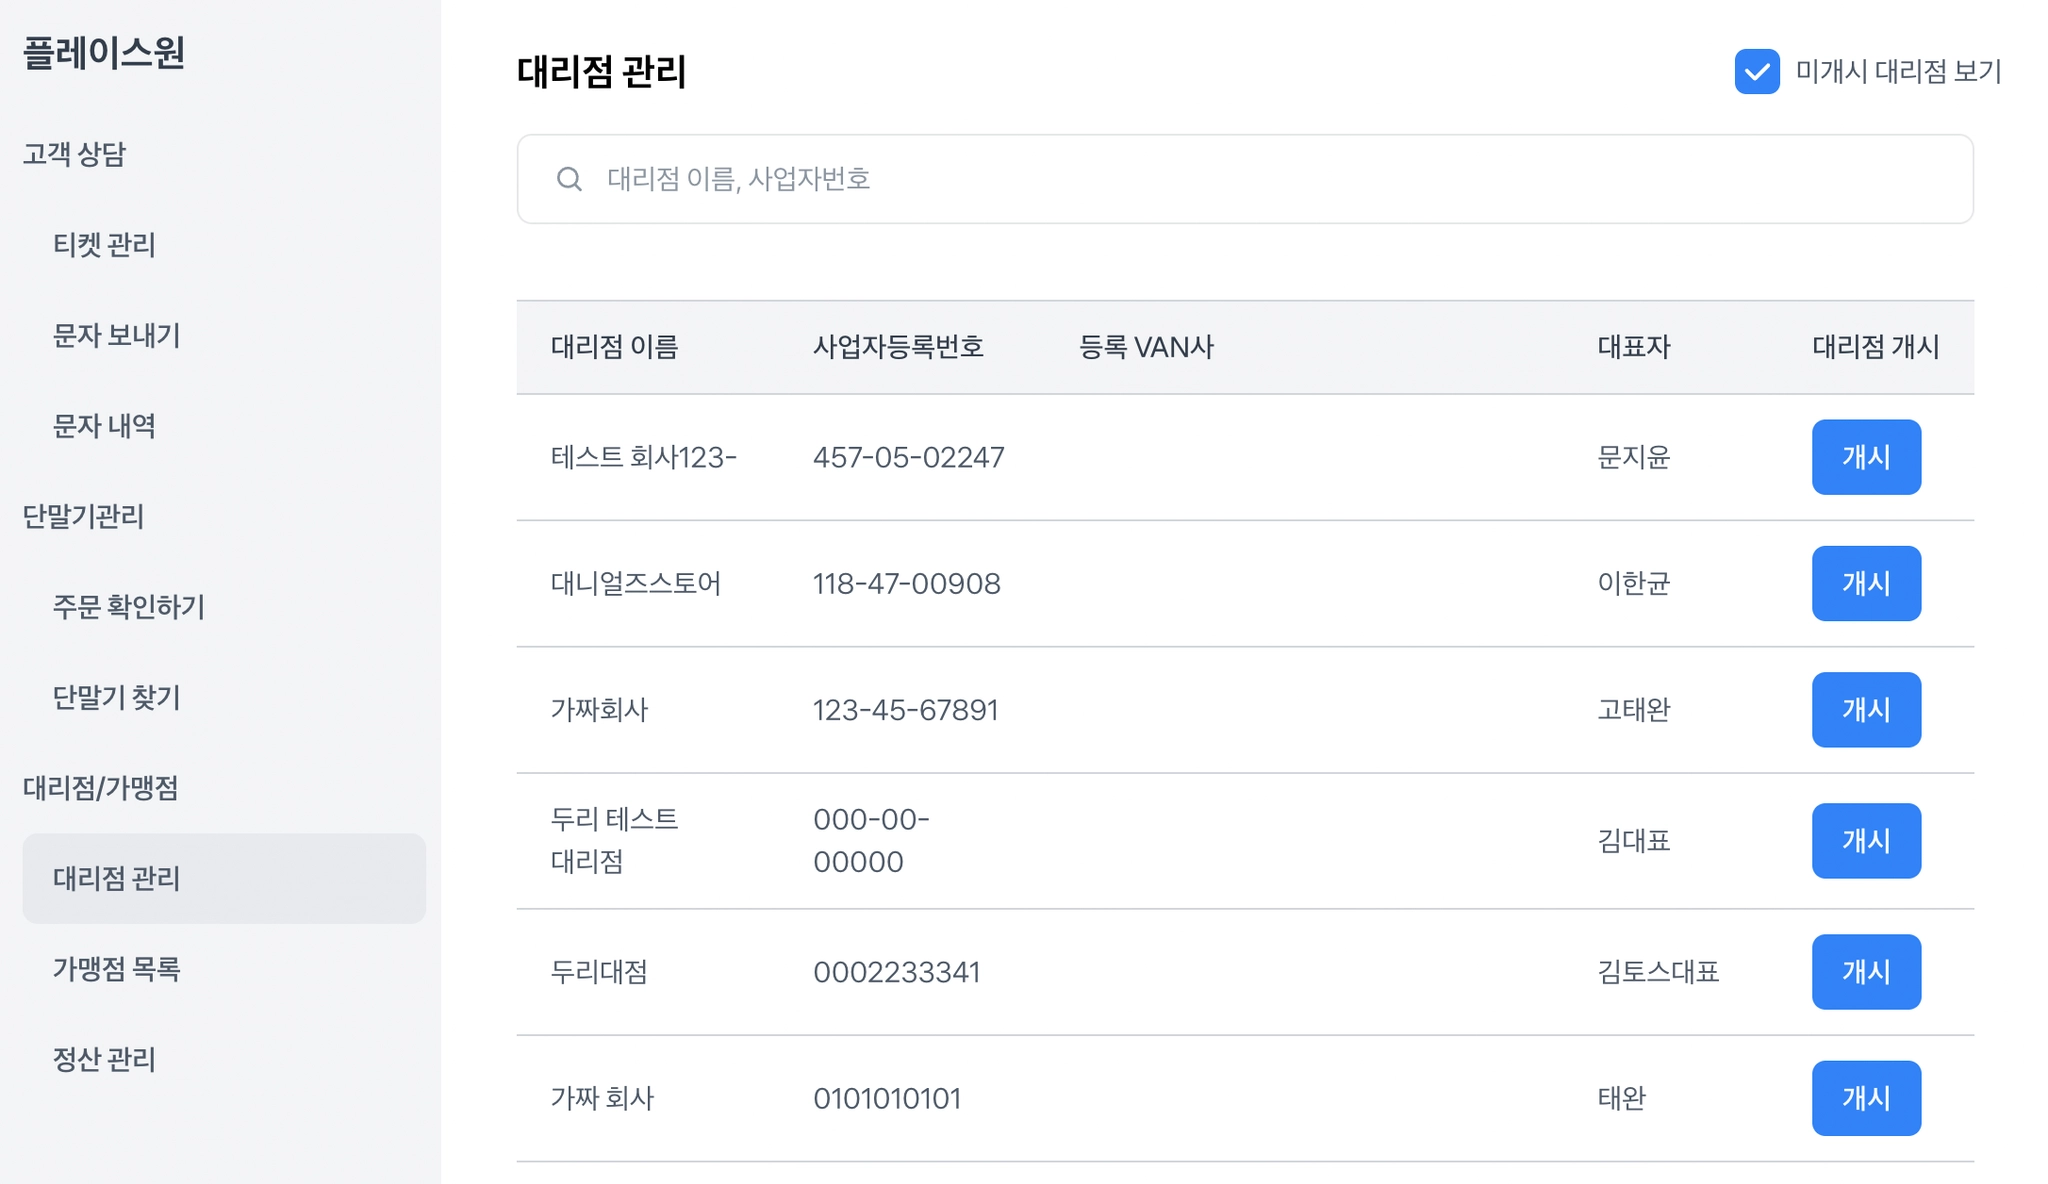Select 주문 확인하기 in sidebar
2048x1184 pixels.
128,607
